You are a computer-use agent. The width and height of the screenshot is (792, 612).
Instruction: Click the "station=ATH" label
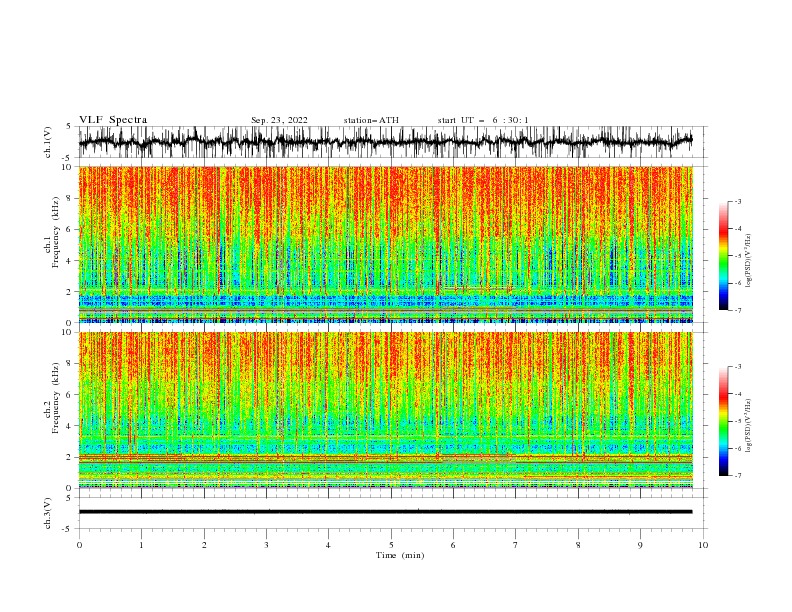(371, 120)
